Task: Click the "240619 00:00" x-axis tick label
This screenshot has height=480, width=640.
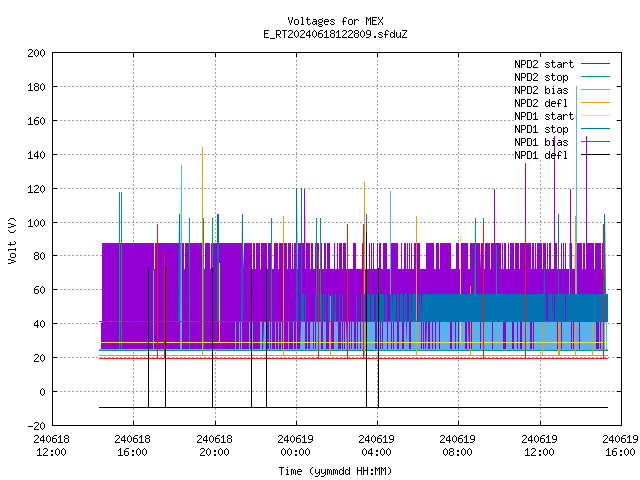Action: 296,446
